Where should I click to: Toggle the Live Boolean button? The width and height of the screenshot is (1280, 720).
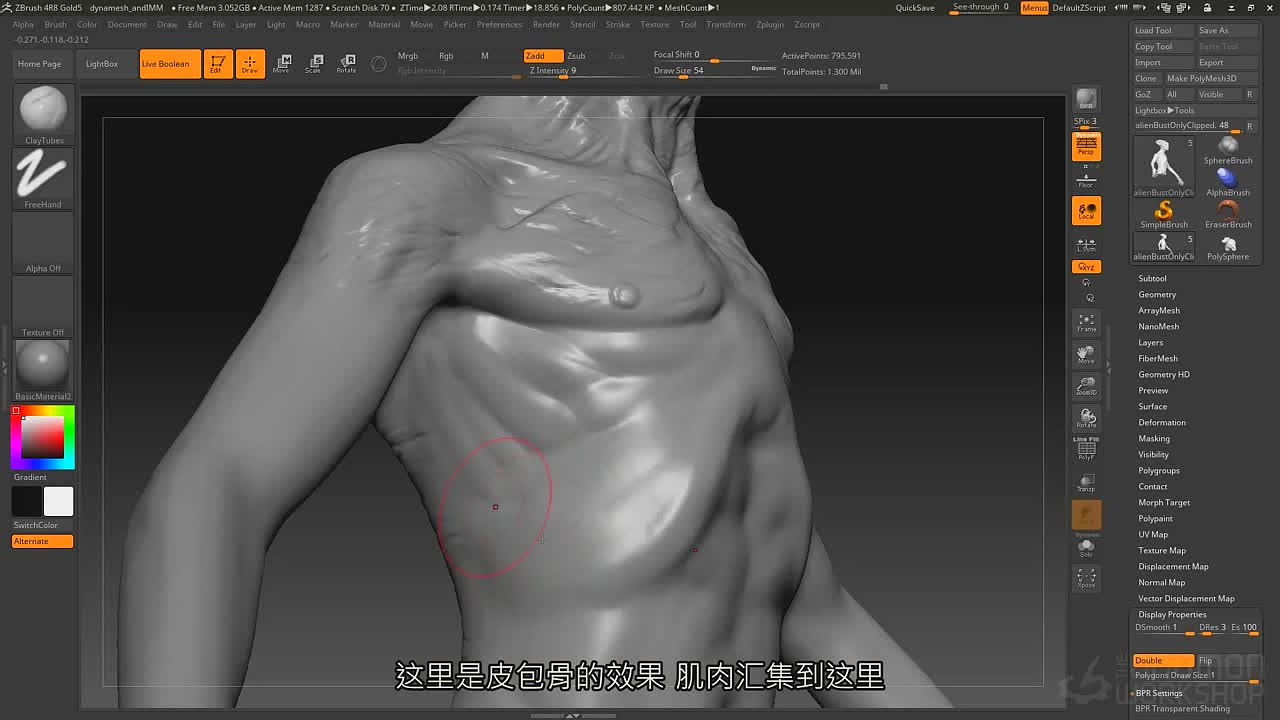click(x=169, y=64)
